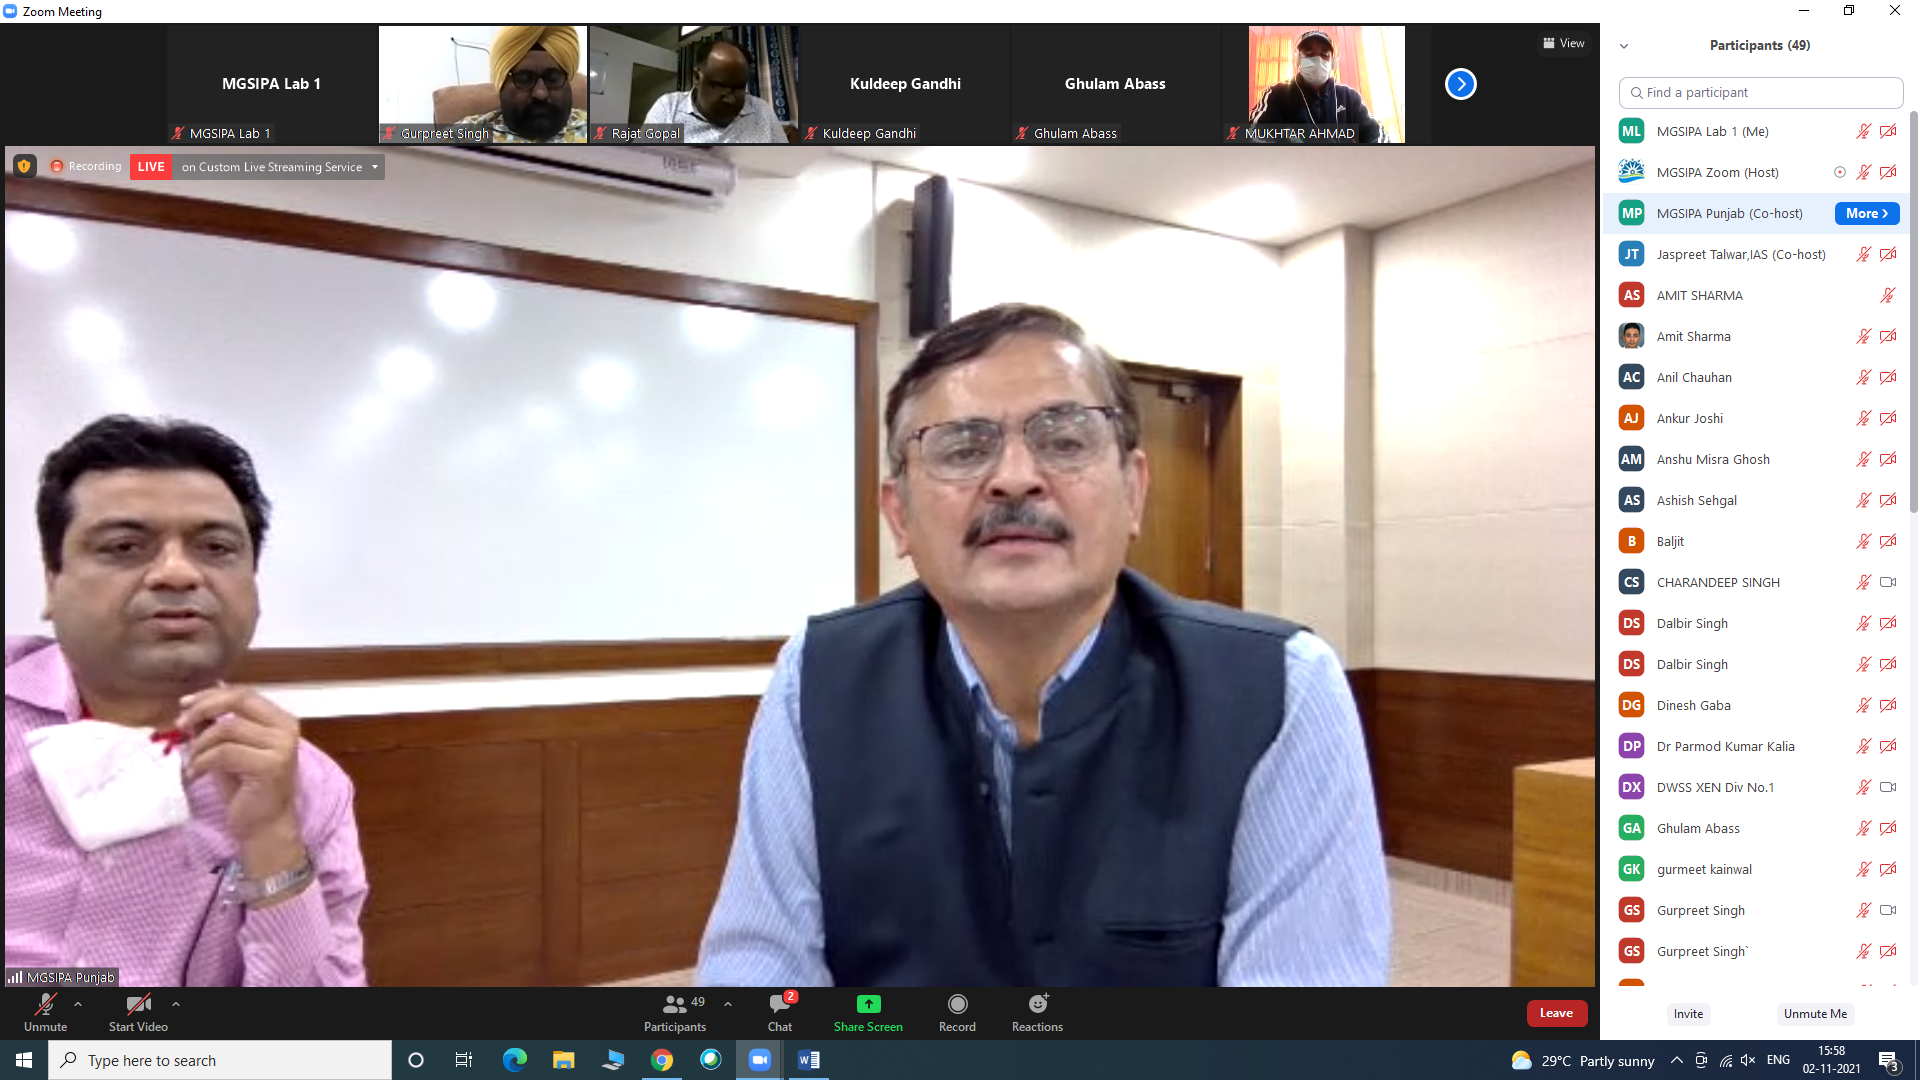Click the muted mic icon for gurmeet kainwal
Screen dimensions: 1920x1080
(x=1863, y=869)
